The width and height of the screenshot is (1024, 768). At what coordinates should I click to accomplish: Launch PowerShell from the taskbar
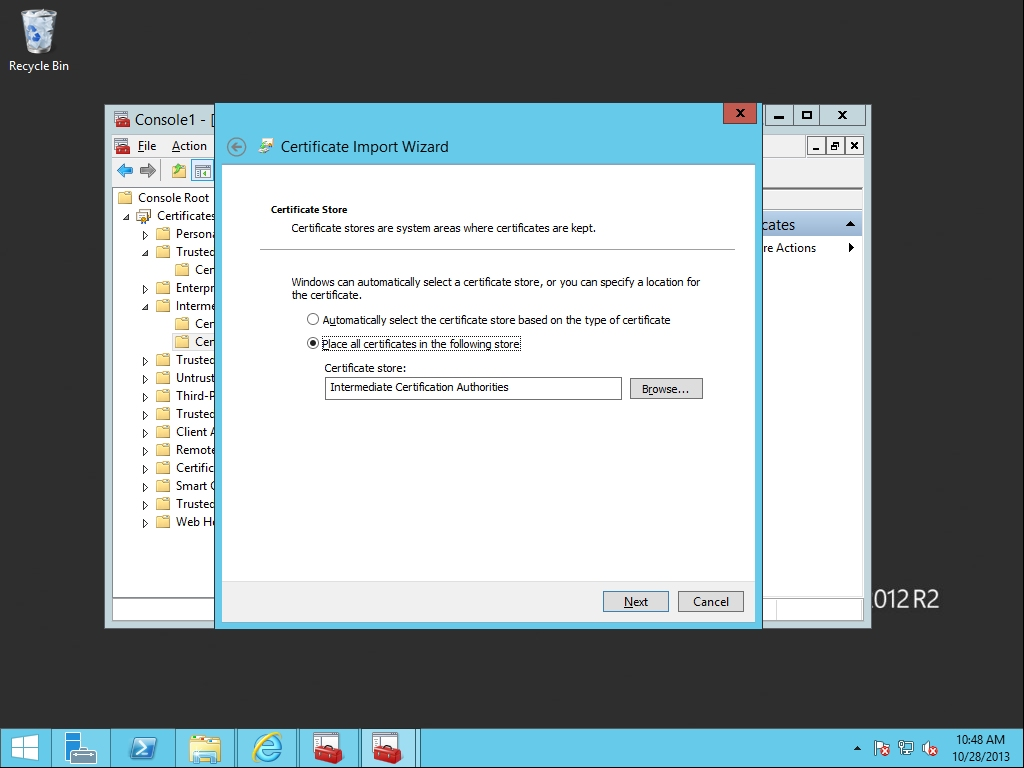[x=143, y=748]
